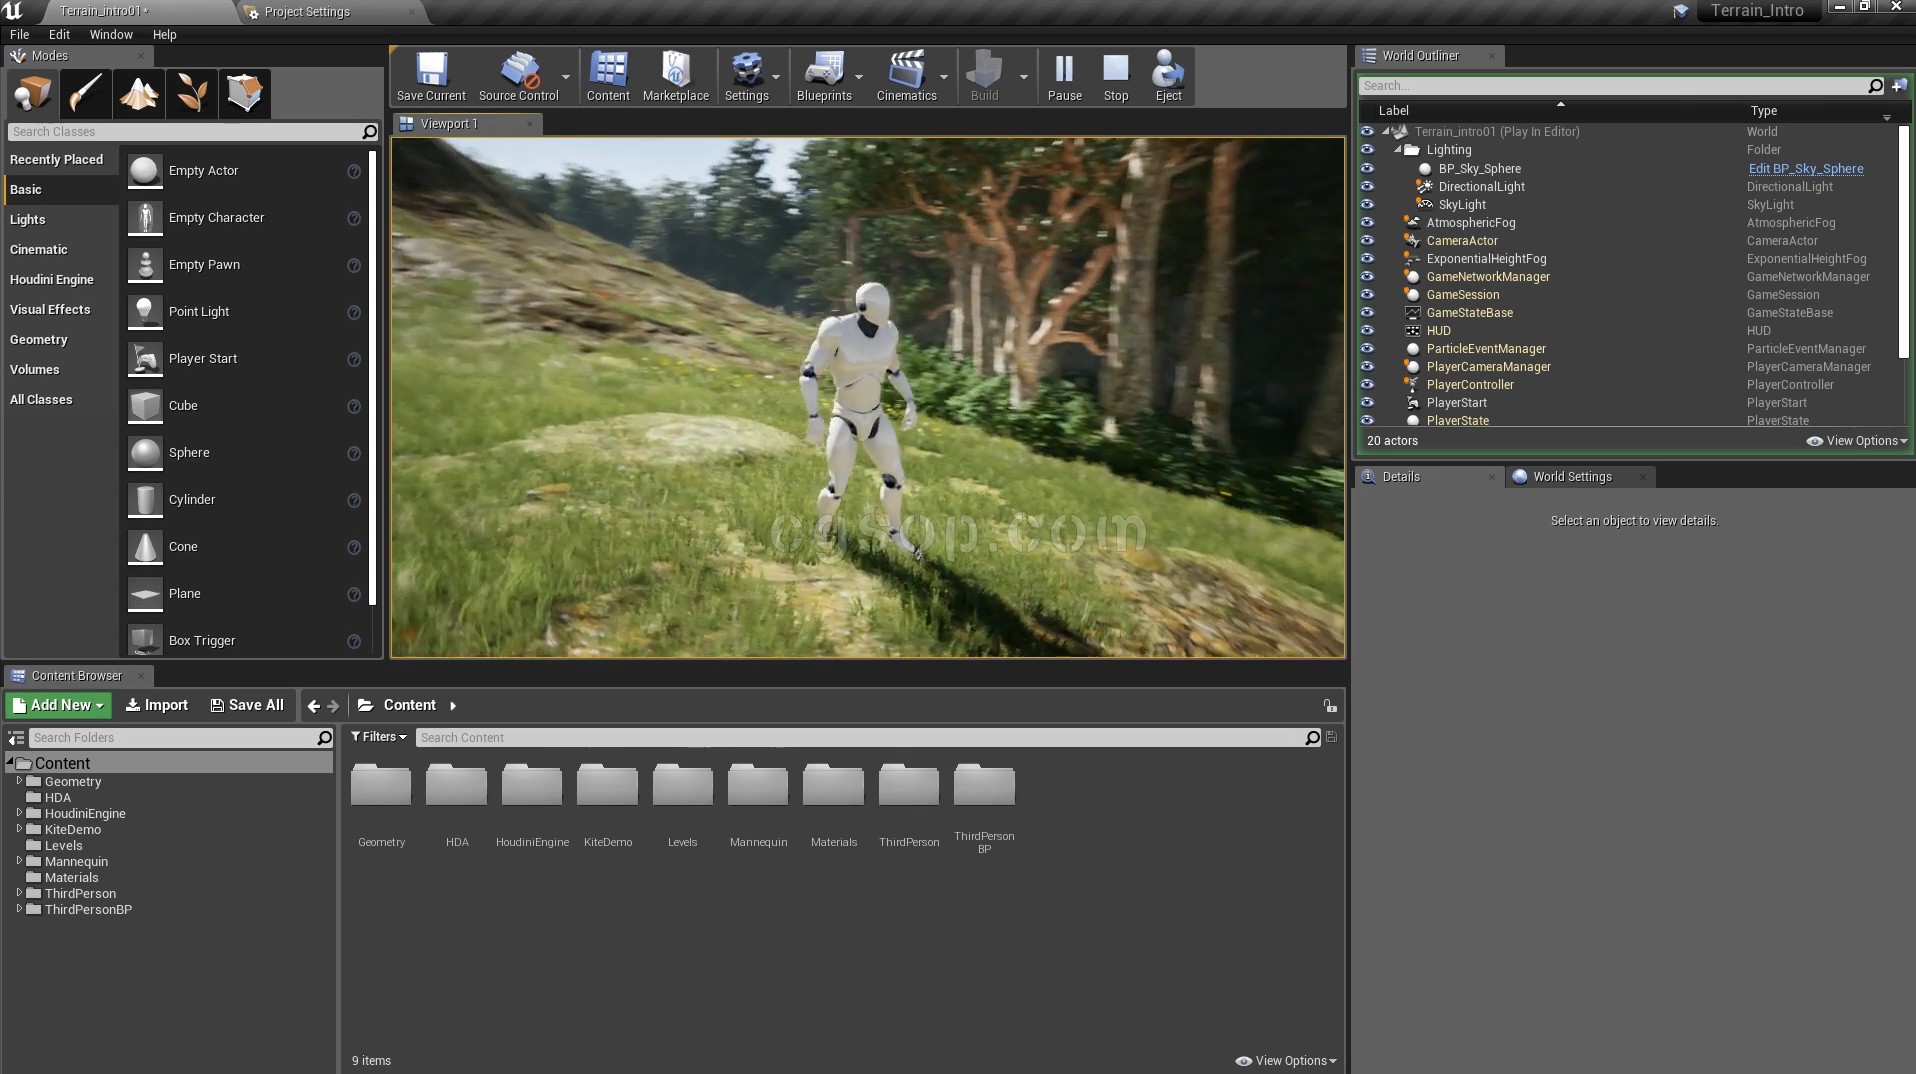Toggle visibility of DirectionalLight actor
Viewport: 1916px width, 1074px height.
pyautogui.click(x=1367, y=187)
